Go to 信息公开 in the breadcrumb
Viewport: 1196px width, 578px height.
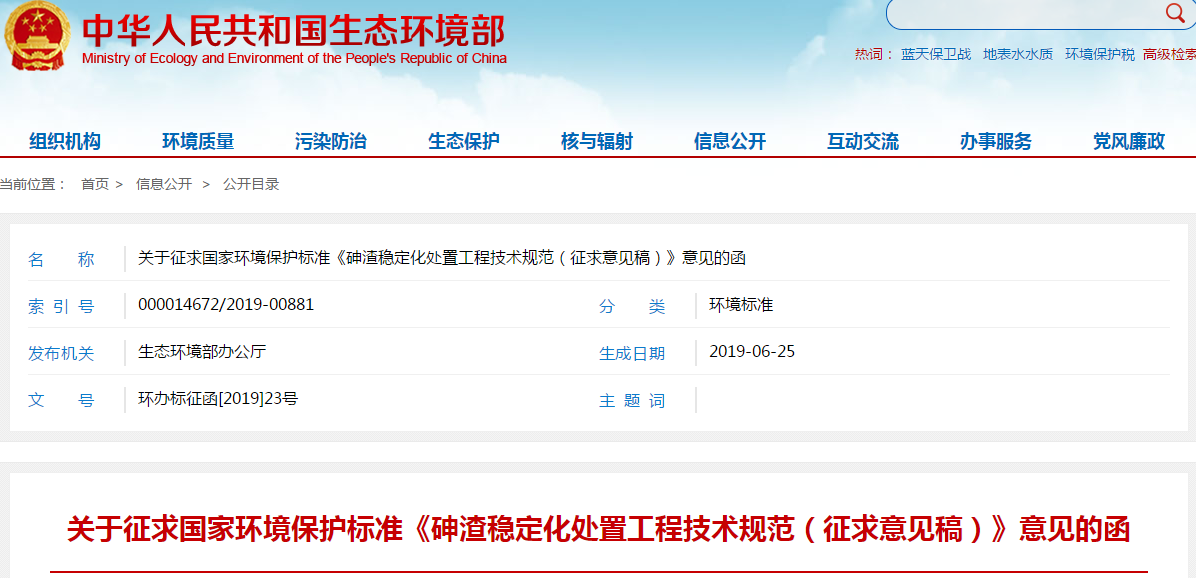164,185
